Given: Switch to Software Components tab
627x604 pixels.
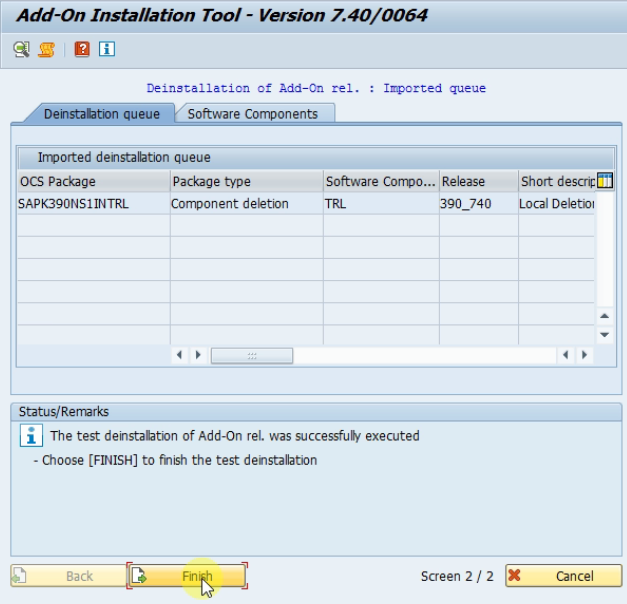Looking at the screenshot, I should pyautogui.click(x=253, y=114).
